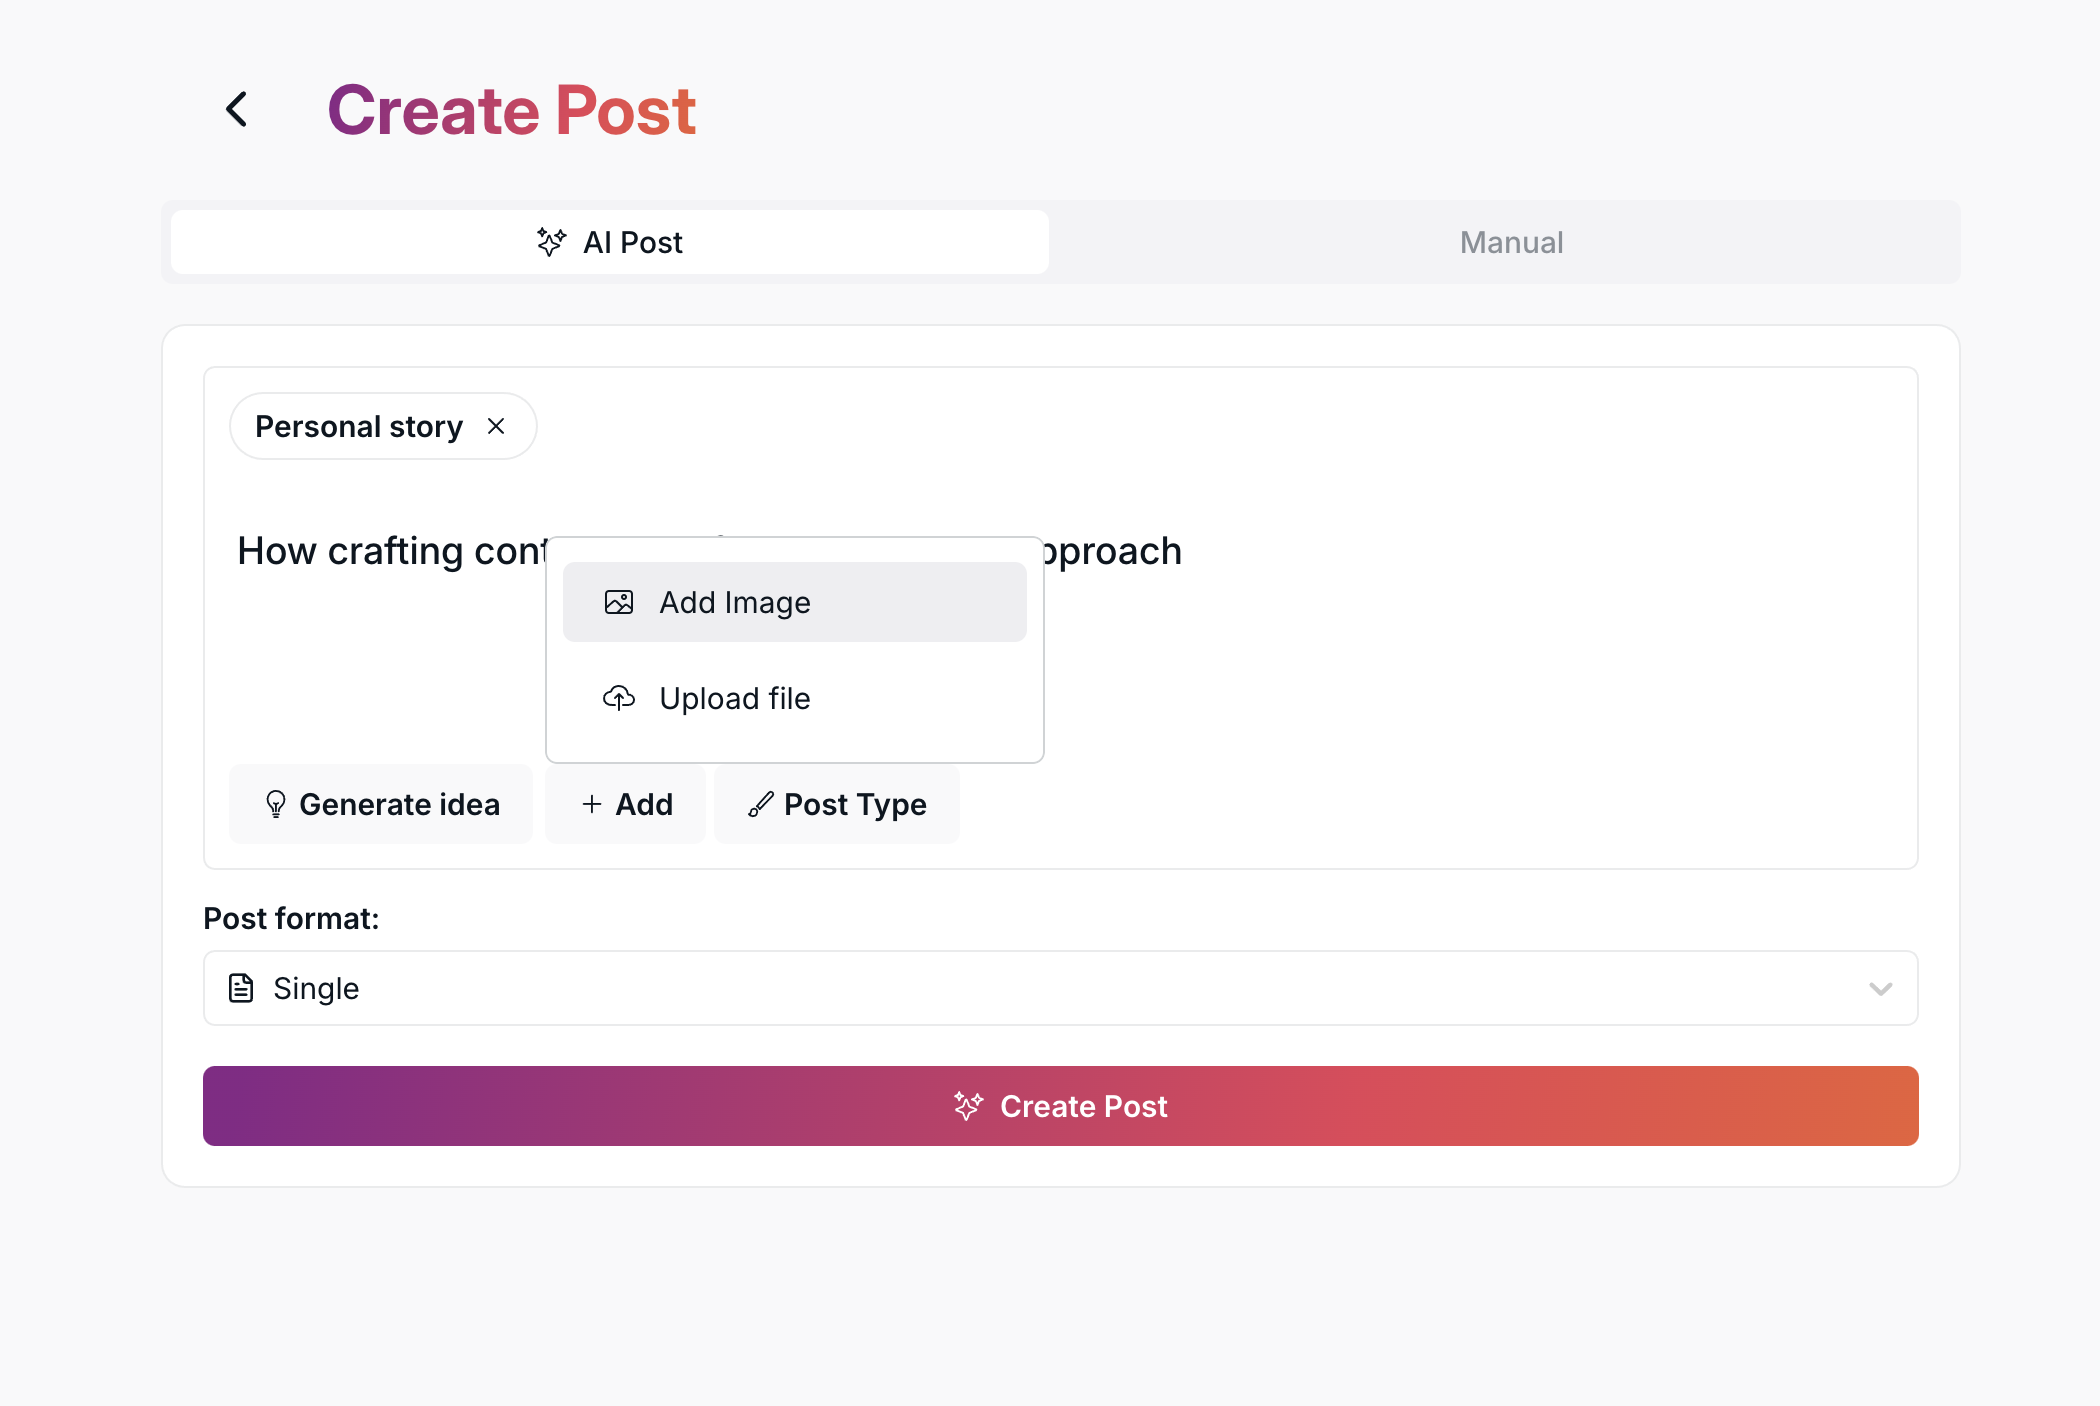Click the image icon beside Add Image
This screenshot has width=2100, height=1406.
pyautogui.click(x=619, y=602)
